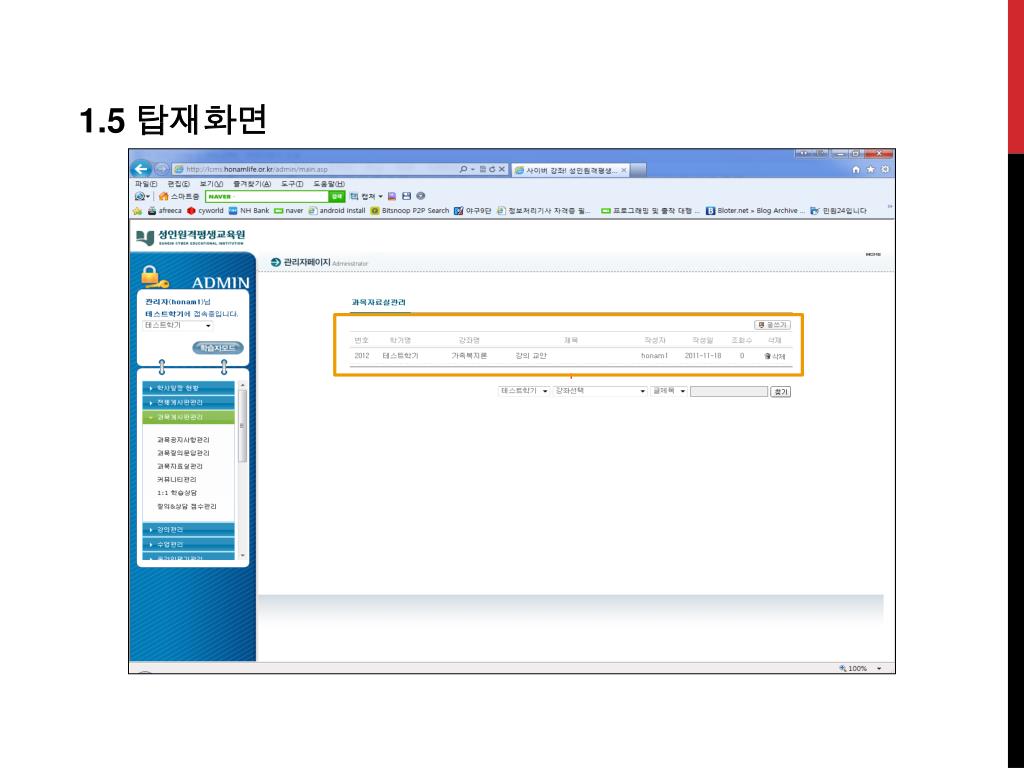The height and width of the screenshot is (768, 1024).
Task: Open the 민원24입니다 bookmark
Action: (839, 211)
